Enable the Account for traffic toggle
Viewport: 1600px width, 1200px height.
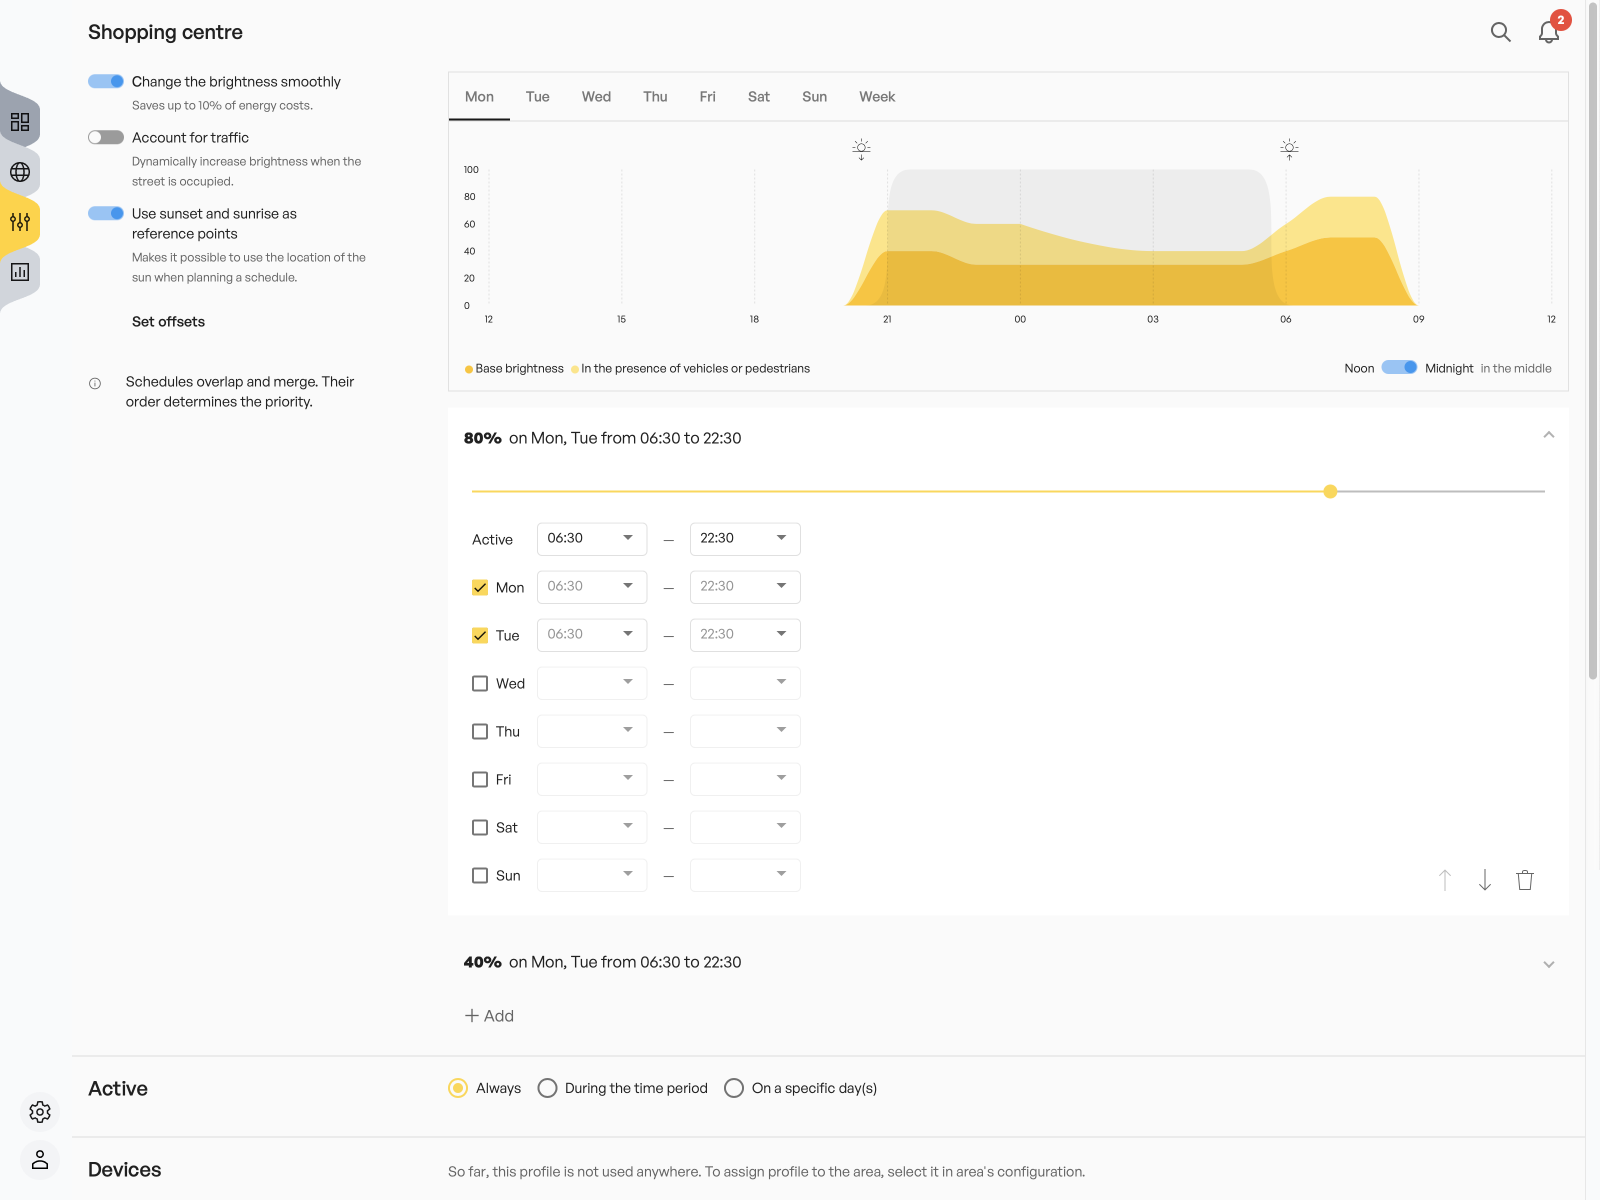[105, 138]
